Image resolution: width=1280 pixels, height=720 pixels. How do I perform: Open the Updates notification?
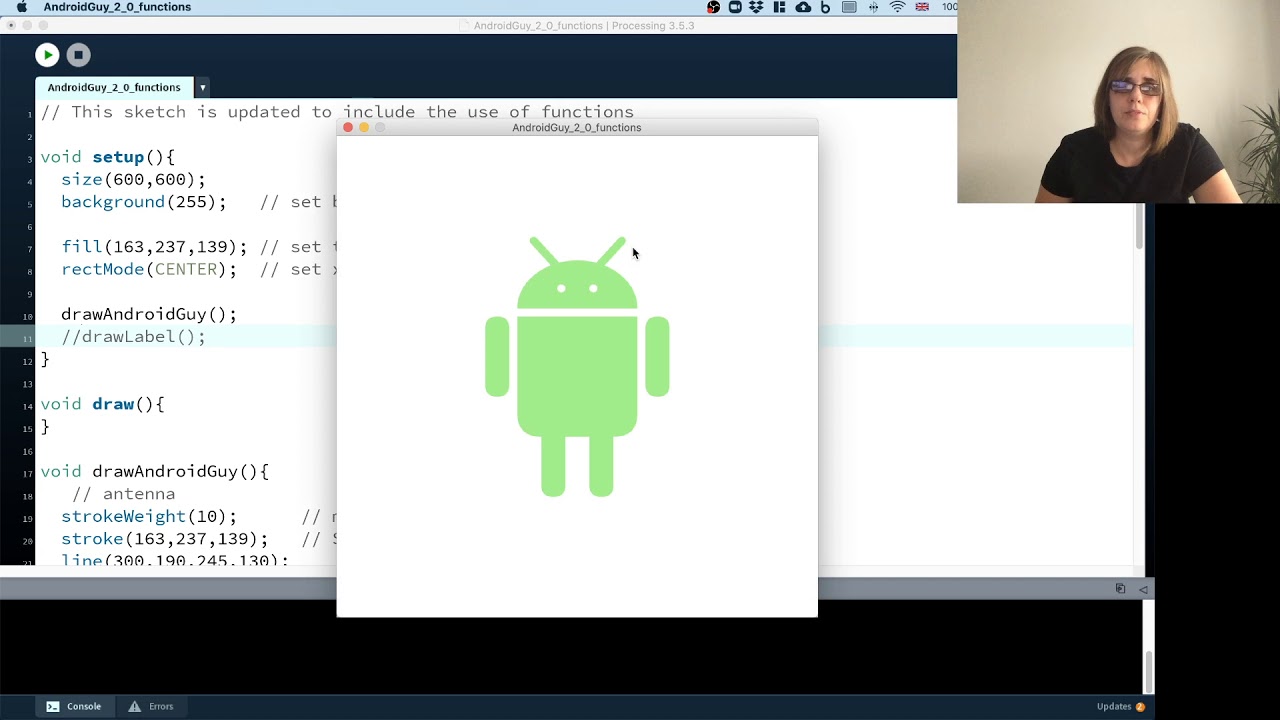click(1120, 706)
